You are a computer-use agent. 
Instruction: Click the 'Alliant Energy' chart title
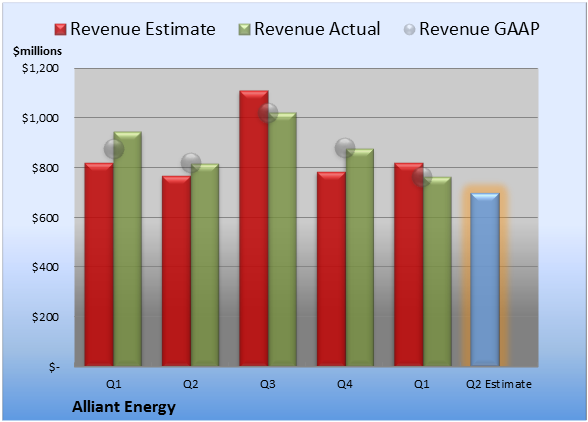(x=124, y=407)
